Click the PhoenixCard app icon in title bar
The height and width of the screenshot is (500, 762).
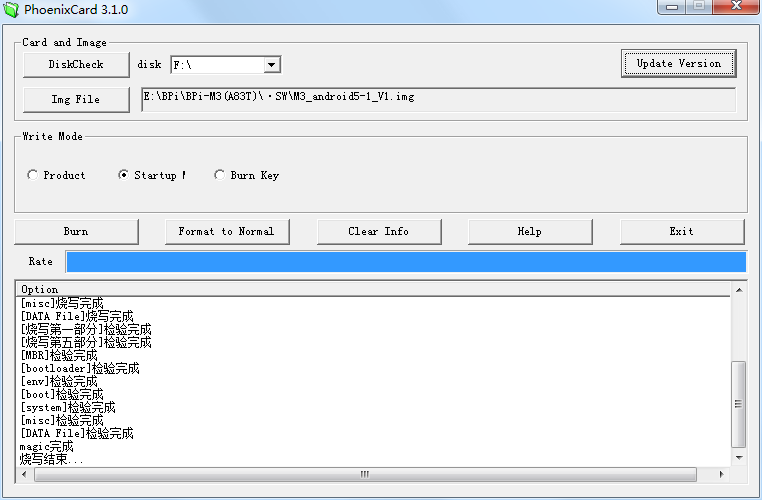pos(11,9)
